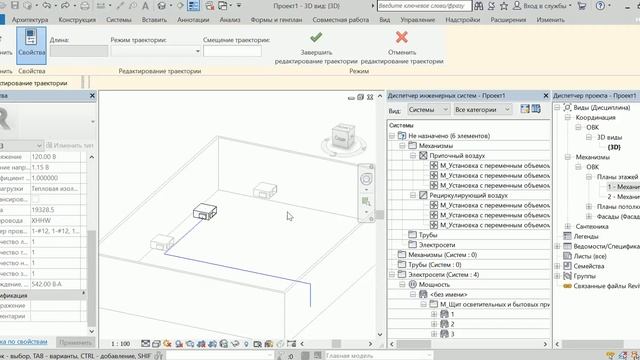Click the Смещение траектории input field
640x360 pixels.
coord(232,51)
